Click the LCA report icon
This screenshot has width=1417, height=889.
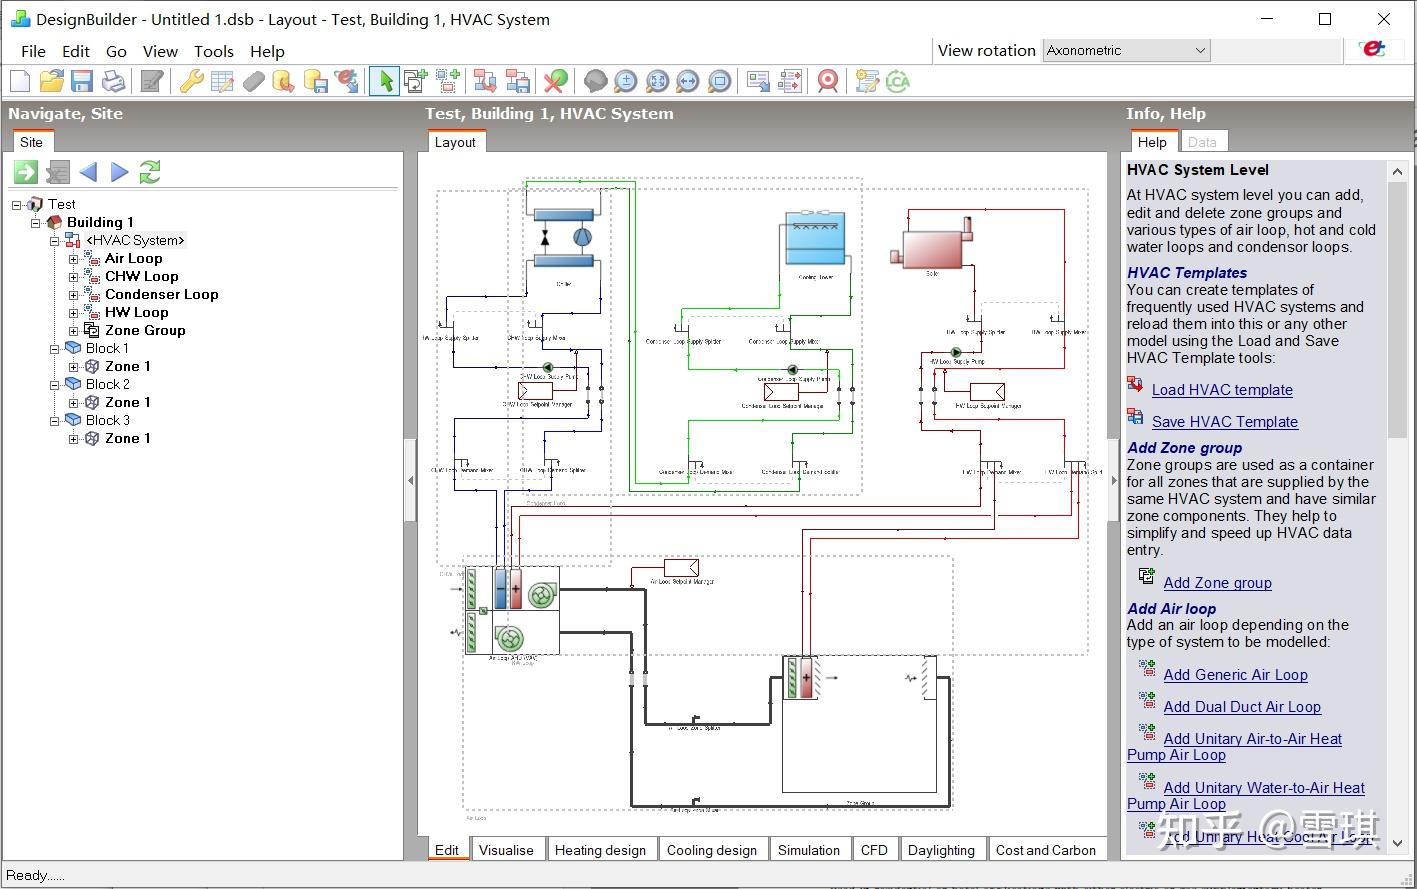coord(898,81)
